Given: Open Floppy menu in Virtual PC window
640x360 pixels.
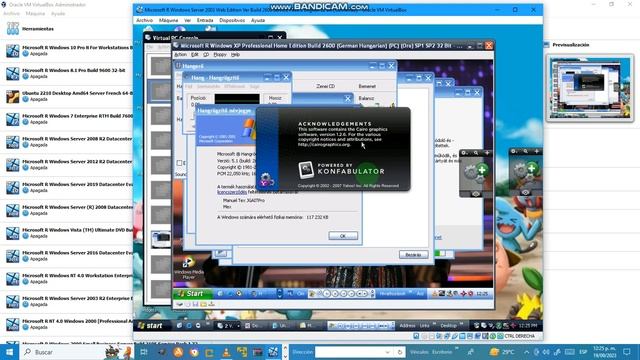Looking at the screenshot, I should 220,54.
